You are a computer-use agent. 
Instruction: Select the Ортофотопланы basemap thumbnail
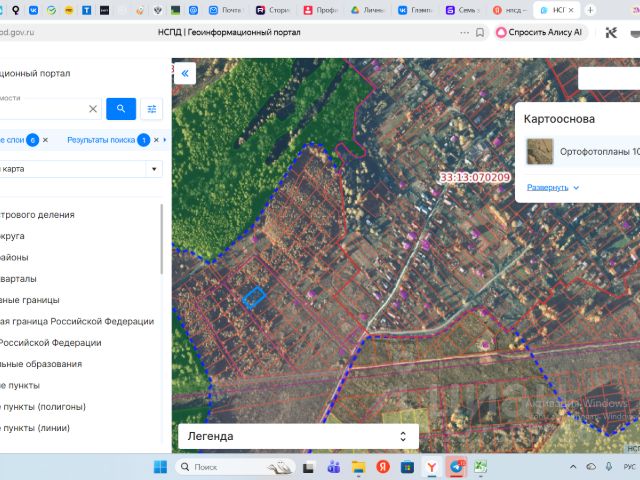(x=540, y=152)
